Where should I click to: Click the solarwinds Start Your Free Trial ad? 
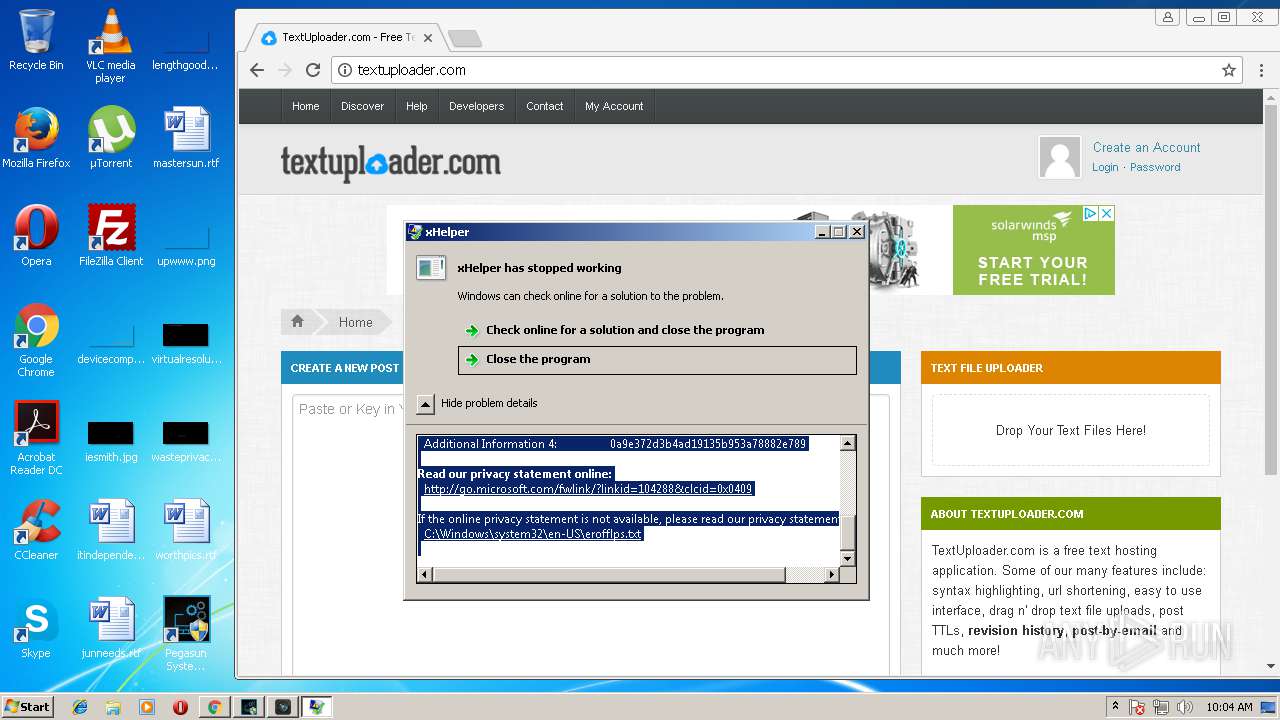1033,250
